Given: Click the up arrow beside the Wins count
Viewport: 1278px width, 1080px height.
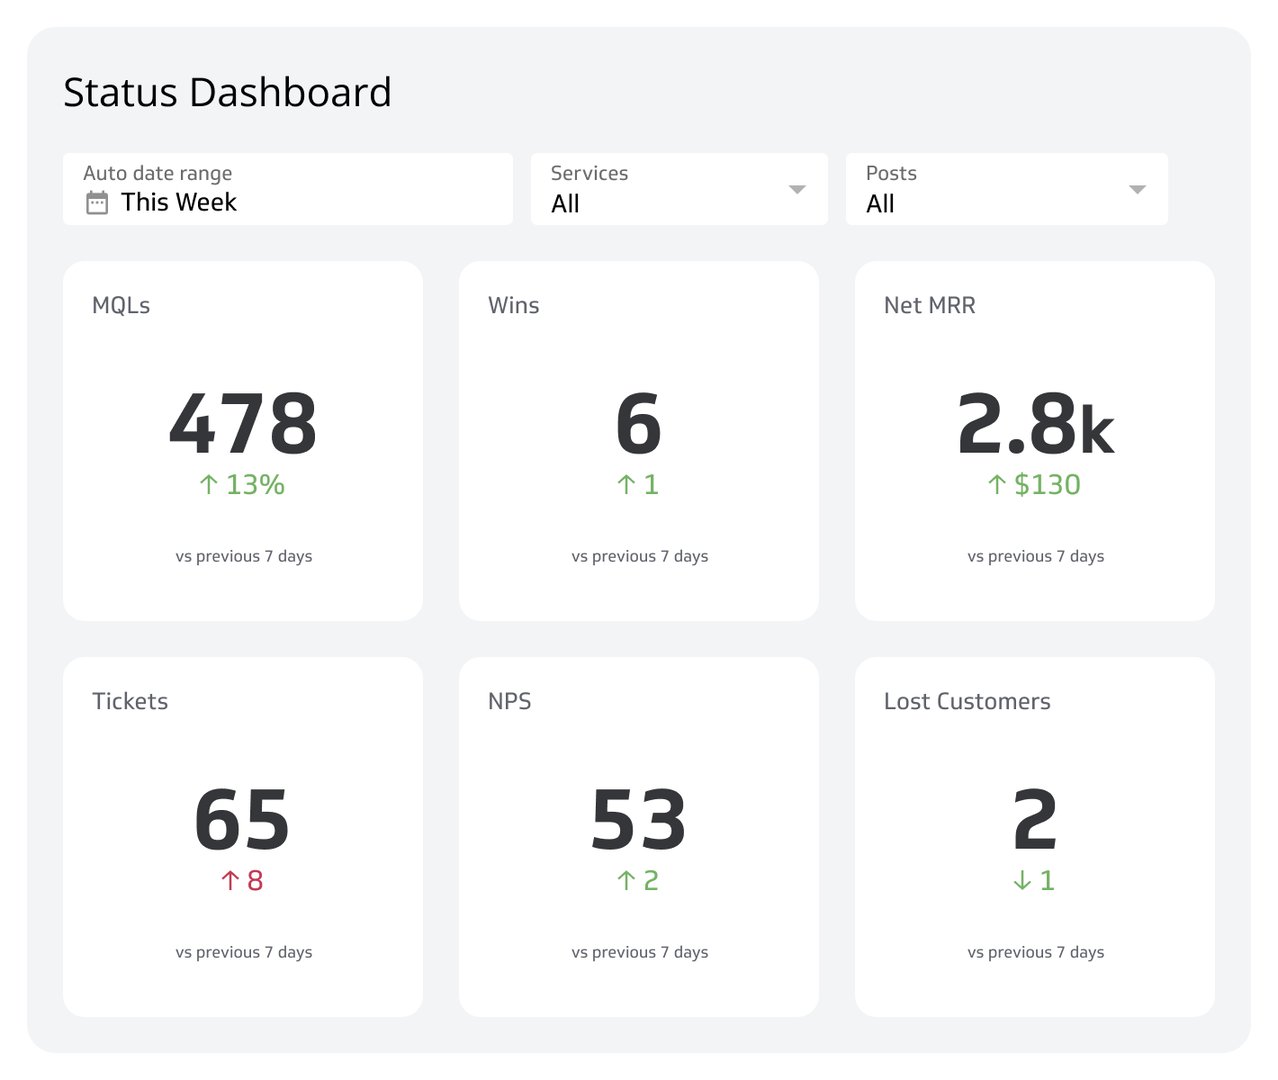Looking at the screenshot, I should click(628, 484).
